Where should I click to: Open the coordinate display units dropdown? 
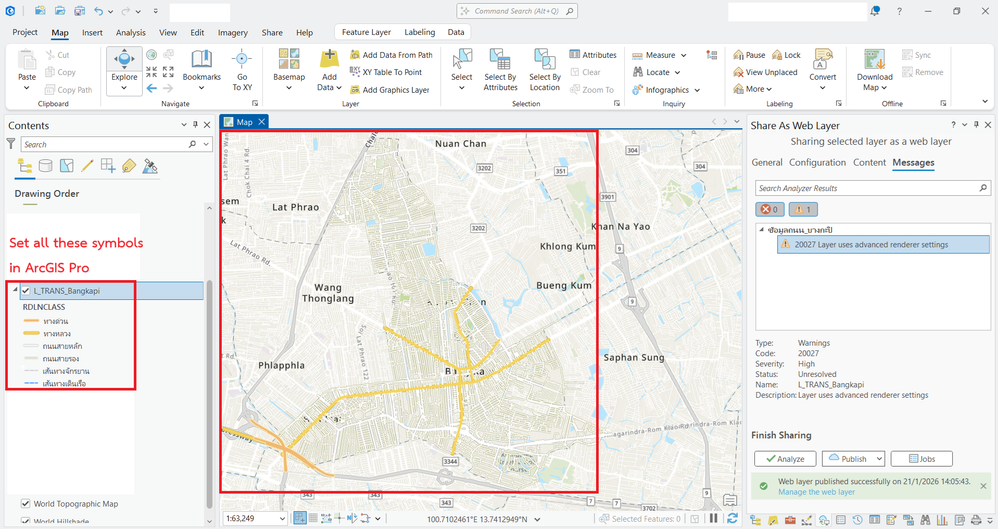[x=537, y=519]
